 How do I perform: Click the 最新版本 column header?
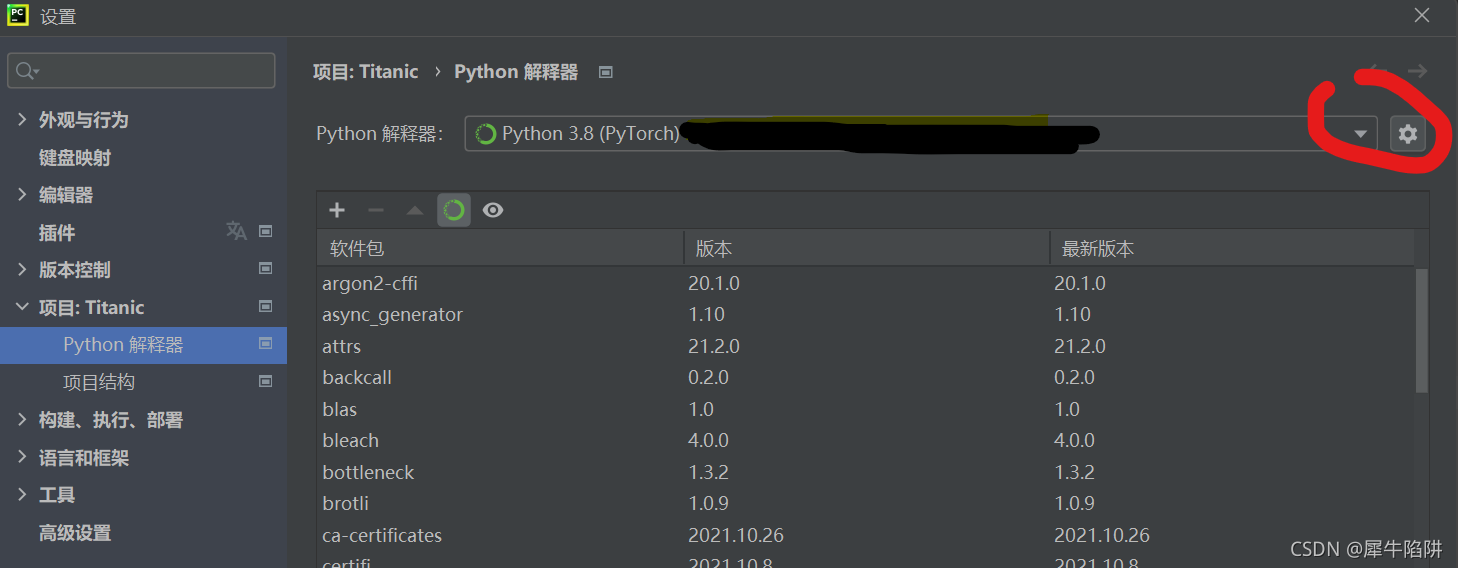[x=1232, y=248]
